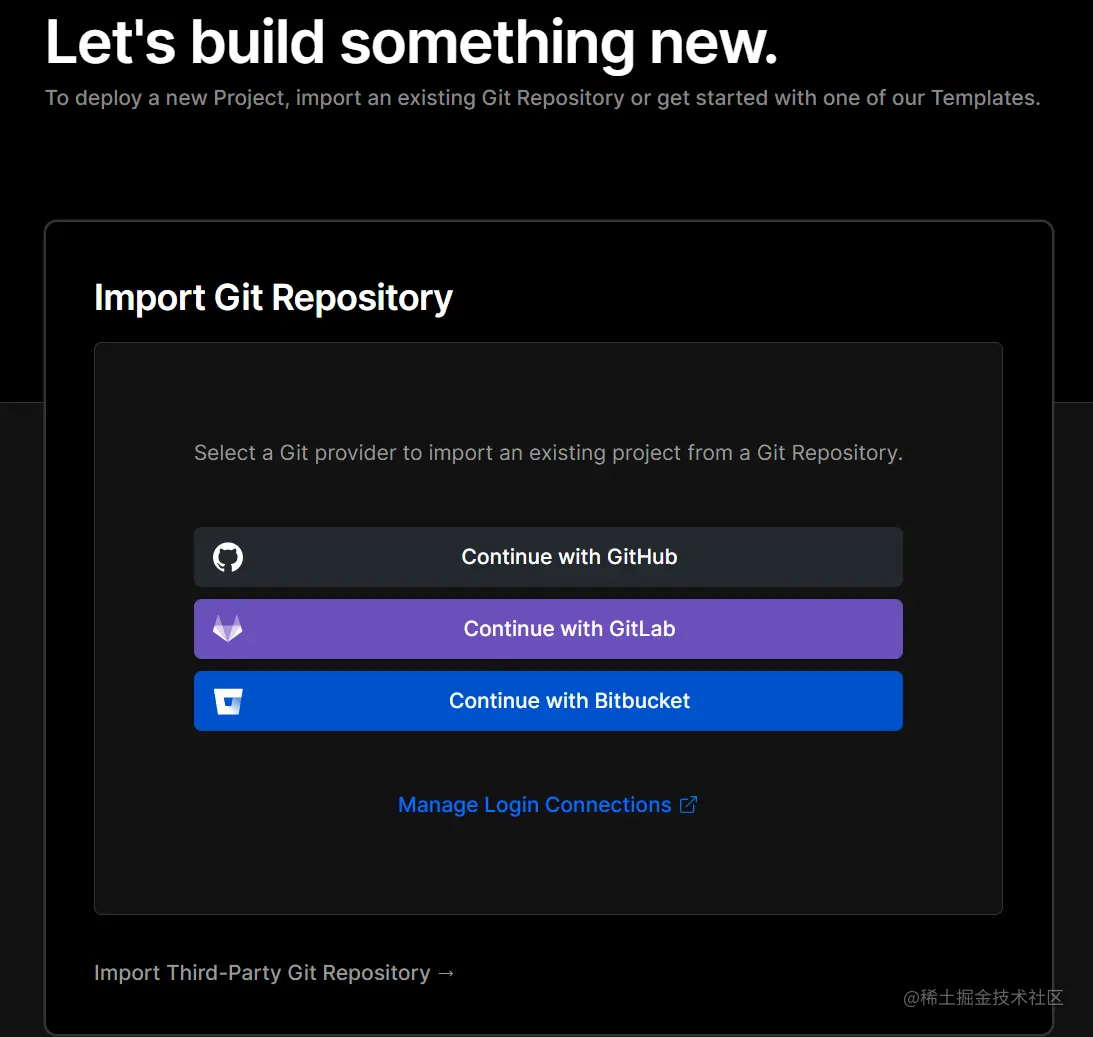Open Import Third-Party Git Repository link

pyautogui.click(x=262, y=973)
